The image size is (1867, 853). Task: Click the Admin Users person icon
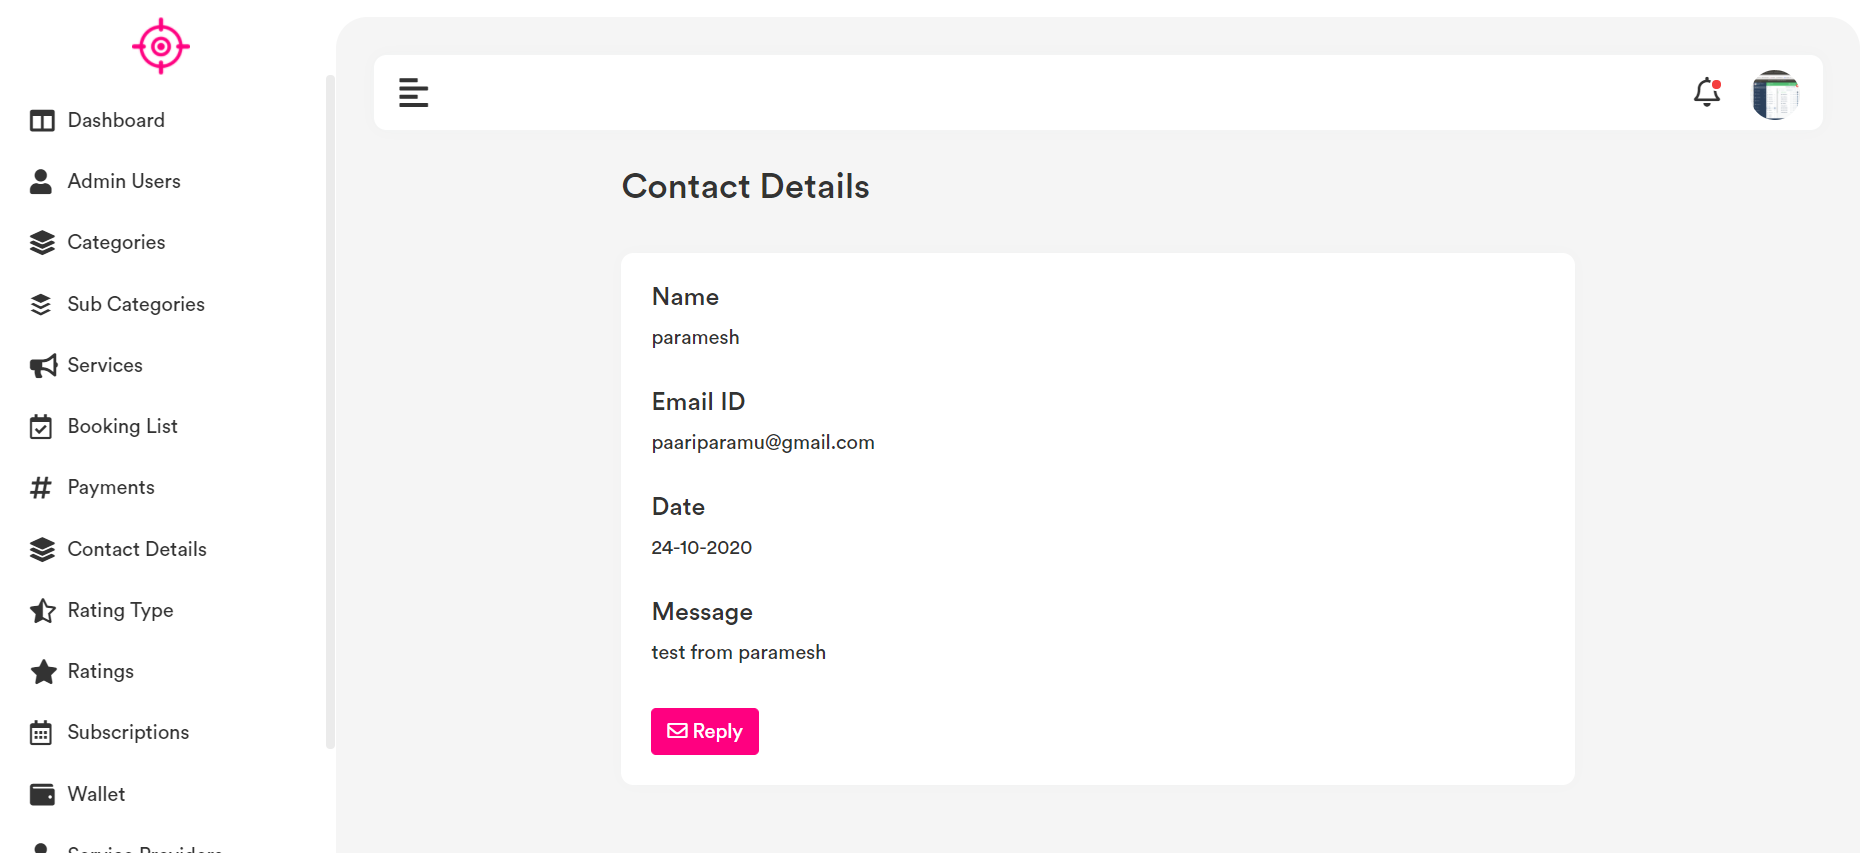pos(41,182)
